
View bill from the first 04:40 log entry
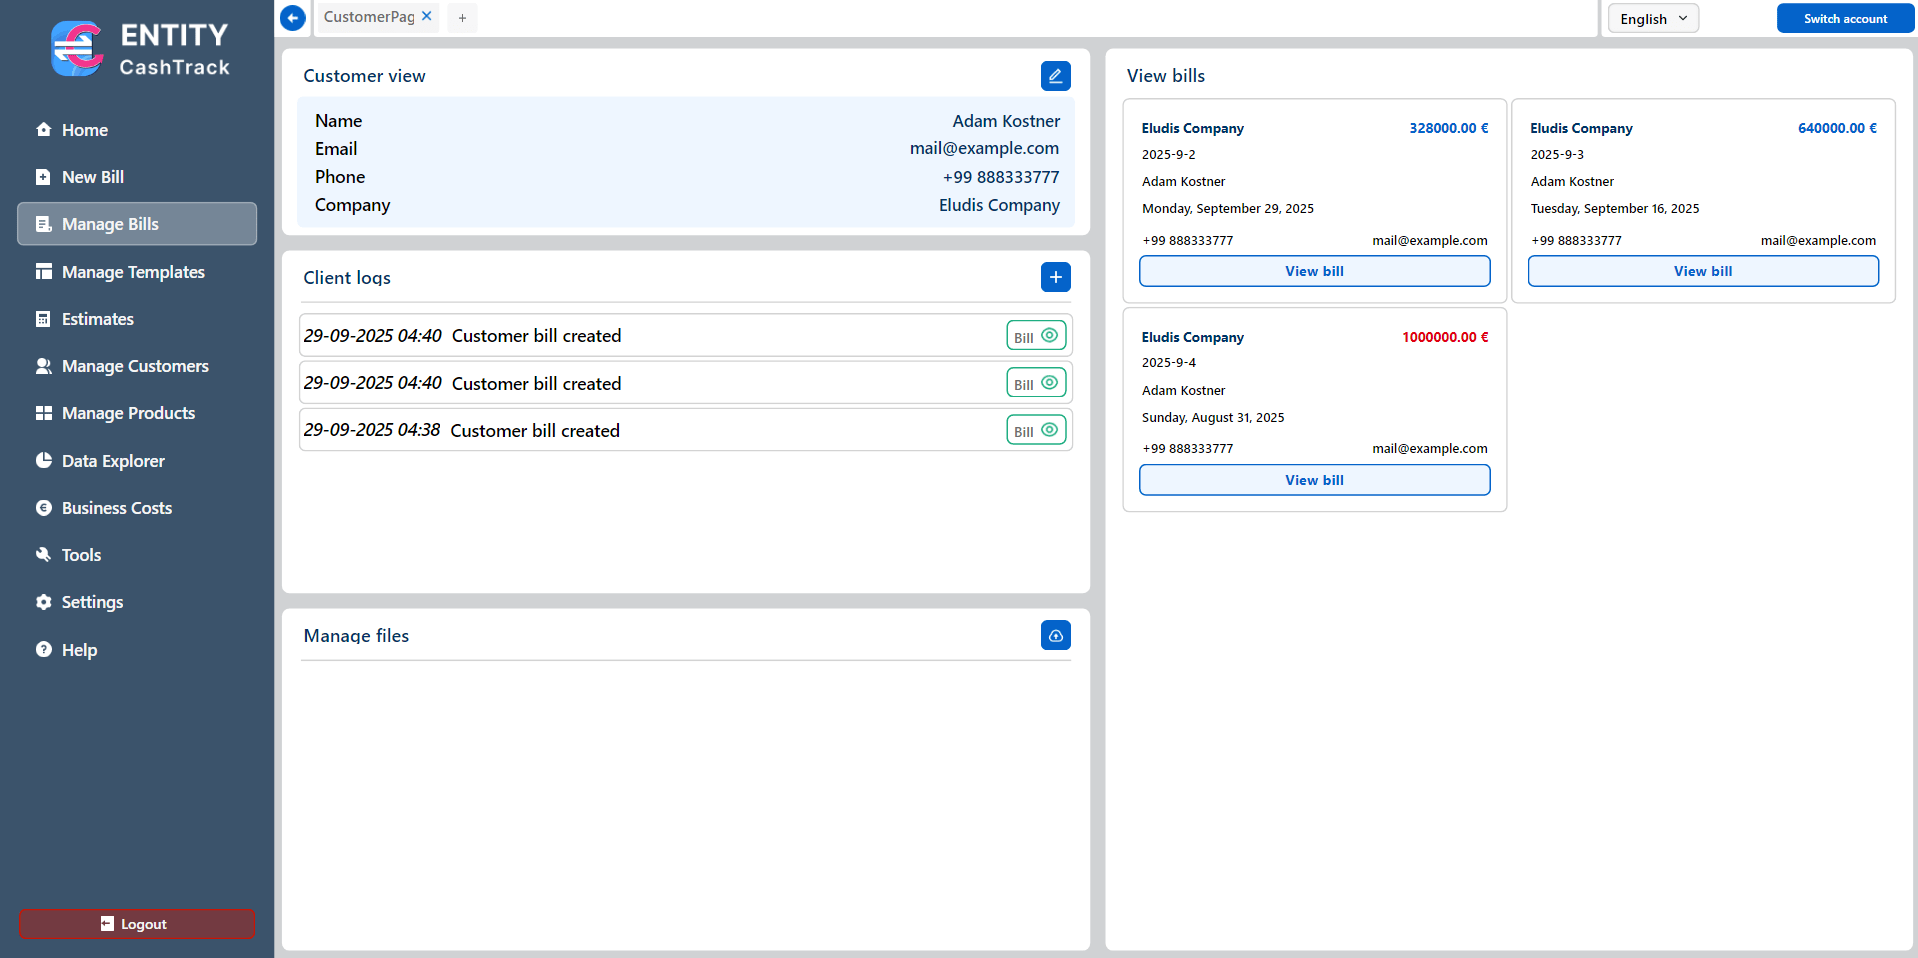(x=1036, y=336)
